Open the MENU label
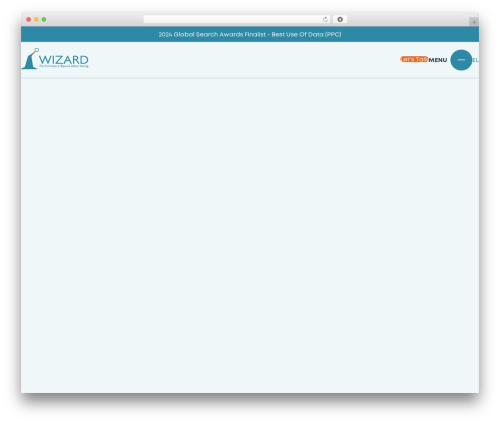500x423 pixels. pyautogui.click(x=438, y=60)
